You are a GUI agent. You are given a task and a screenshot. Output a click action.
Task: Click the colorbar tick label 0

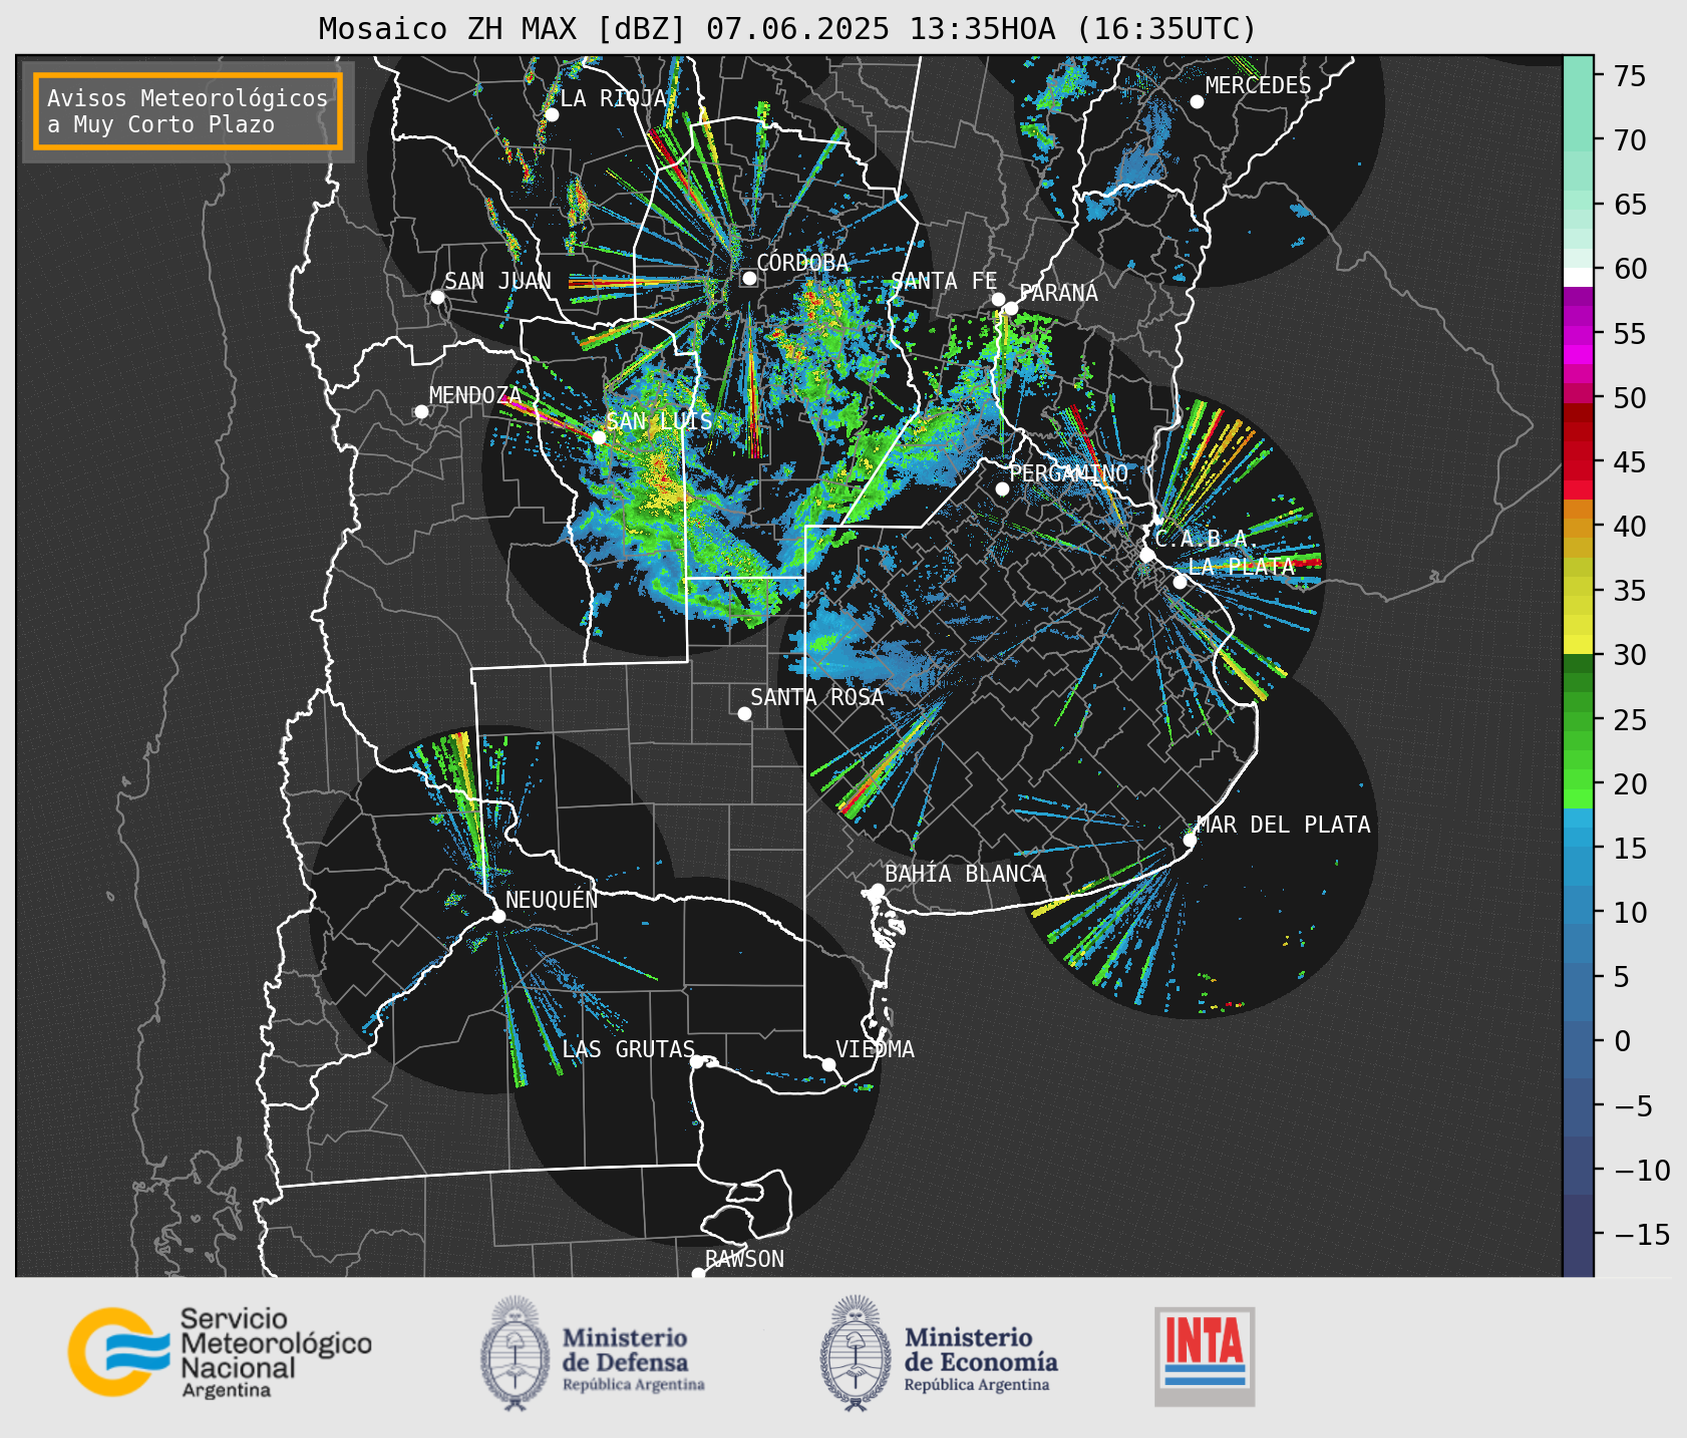click(x=1622, y=1042)
